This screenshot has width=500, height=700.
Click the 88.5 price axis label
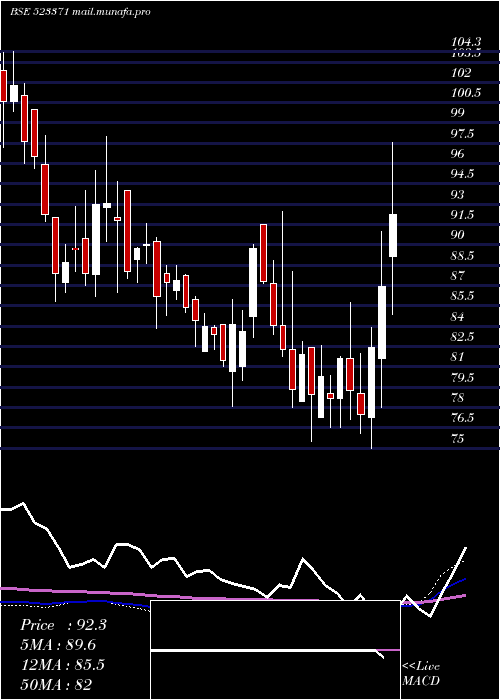coord(462,256)
